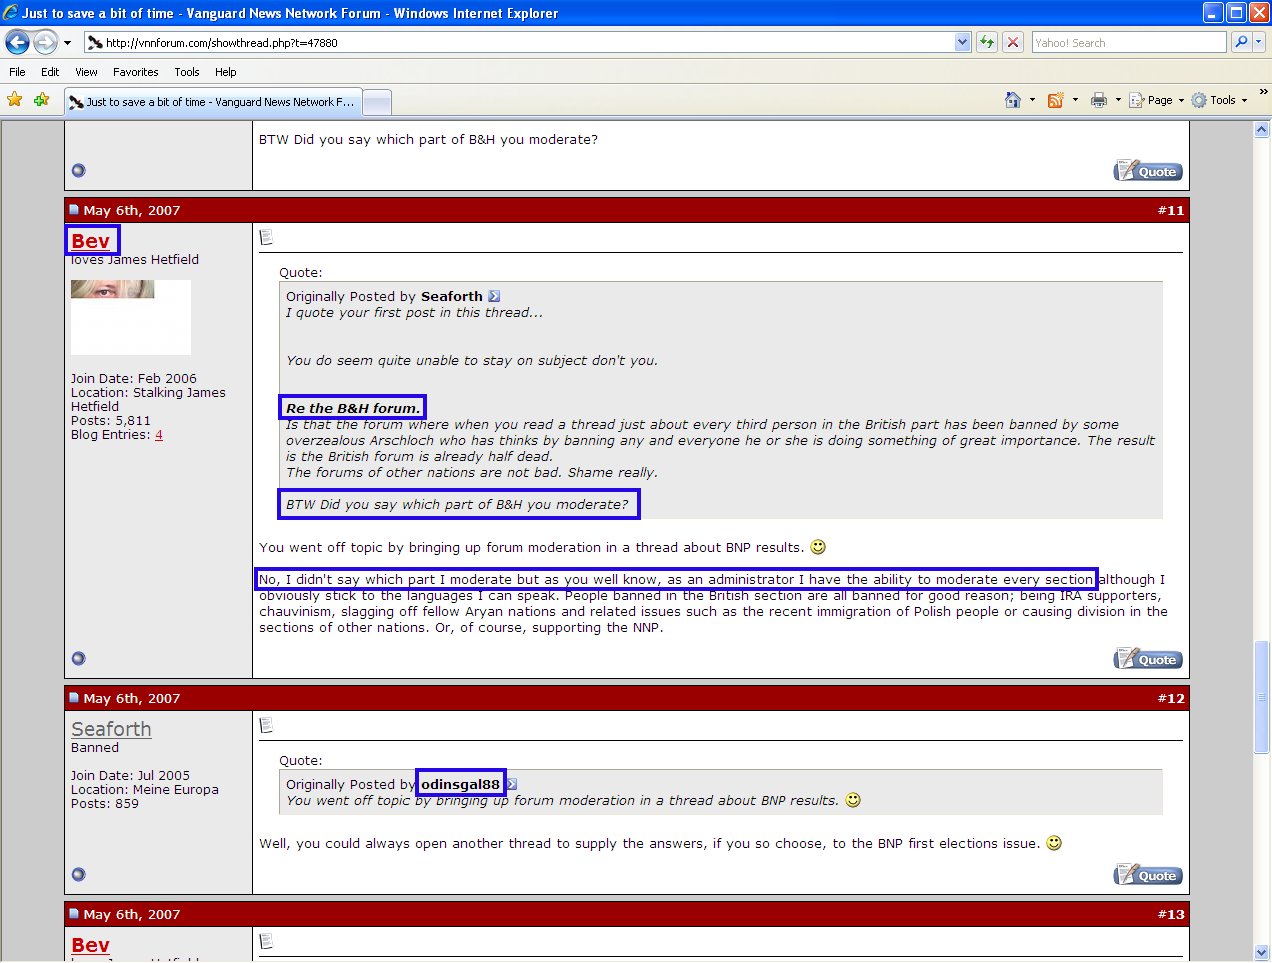The image size is (1272, 963).
Task: Click the Add to Favorites icon
Action: 41,100
